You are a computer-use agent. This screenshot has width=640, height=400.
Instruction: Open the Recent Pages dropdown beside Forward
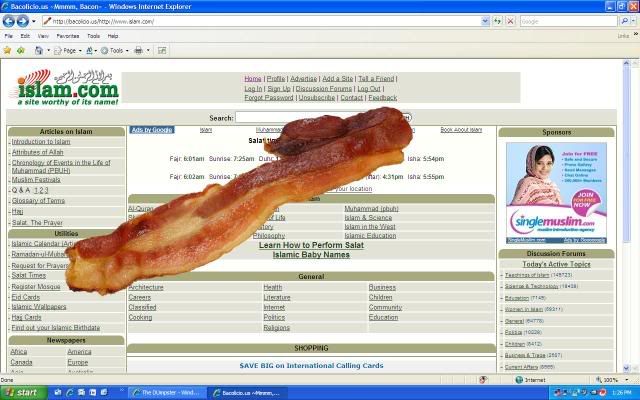(x=34, y=21)
